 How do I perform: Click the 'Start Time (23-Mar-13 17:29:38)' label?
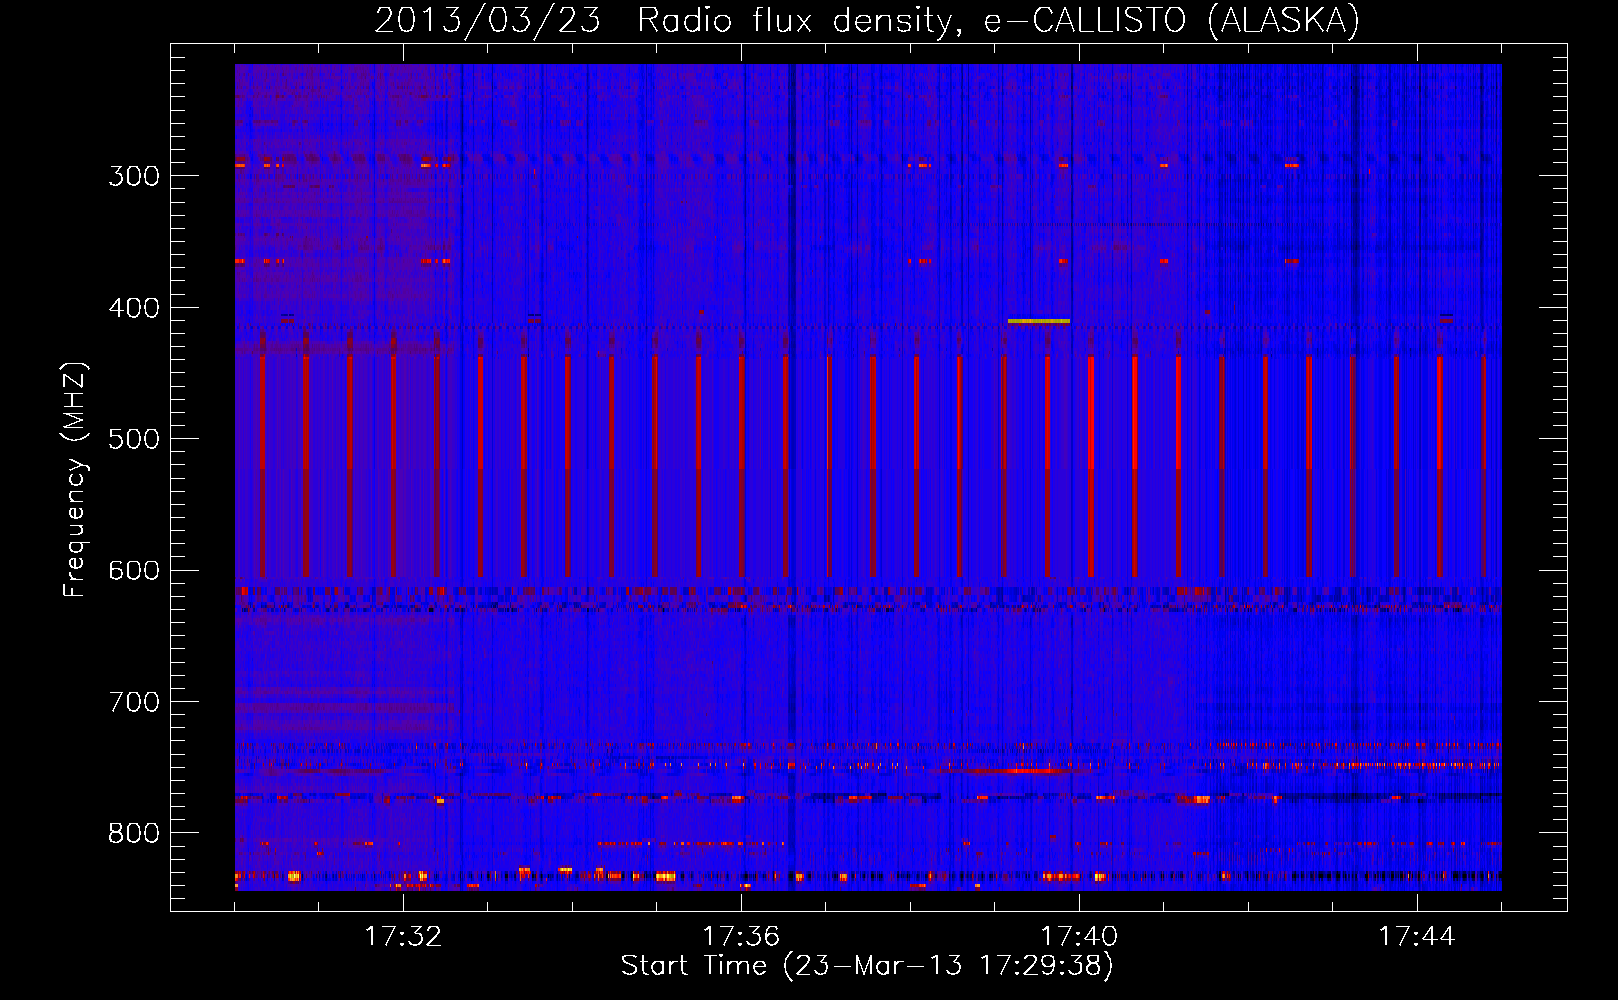[x=867, y=966]
